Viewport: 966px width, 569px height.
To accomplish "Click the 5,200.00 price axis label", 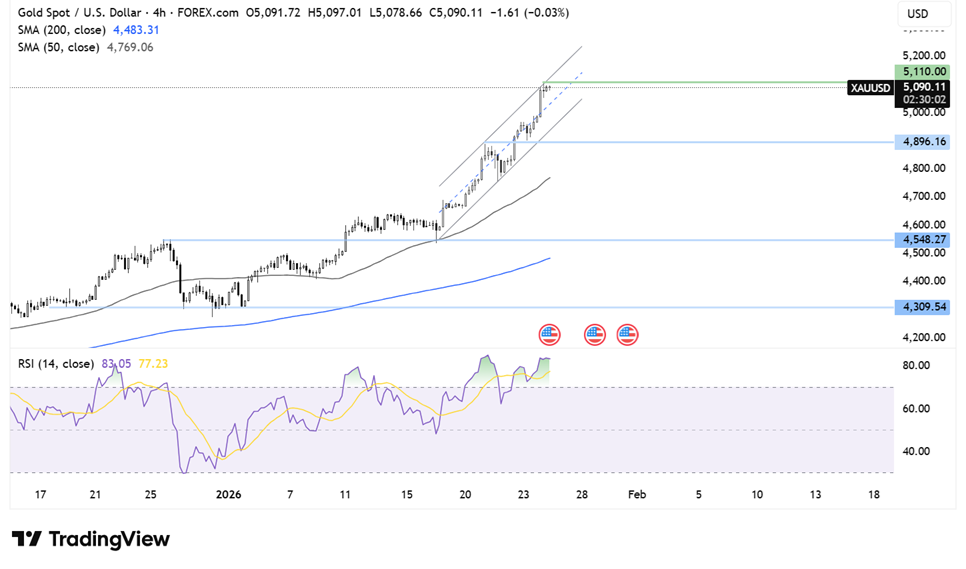I will click(x=923, y=55).
